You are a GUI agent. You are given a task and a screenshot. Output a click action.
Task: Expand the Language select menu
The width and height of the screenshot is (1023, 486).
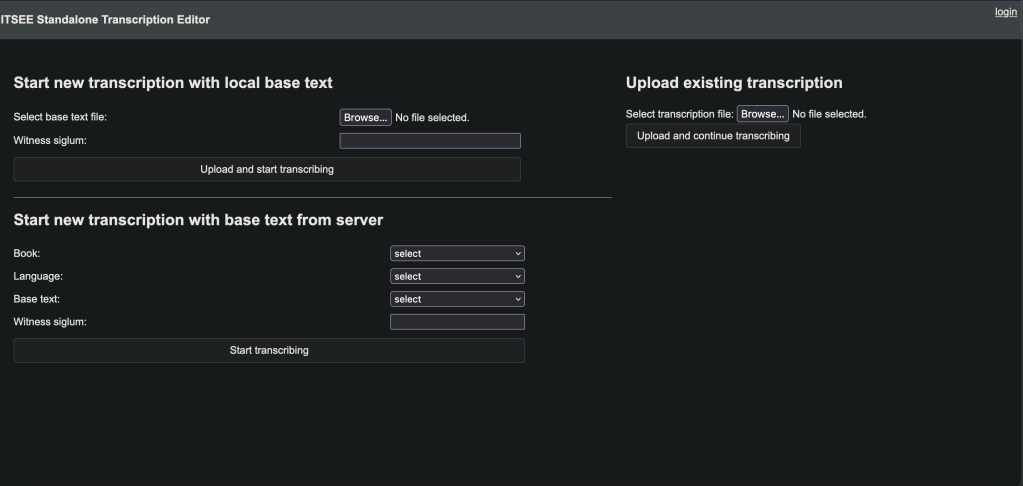457,277
